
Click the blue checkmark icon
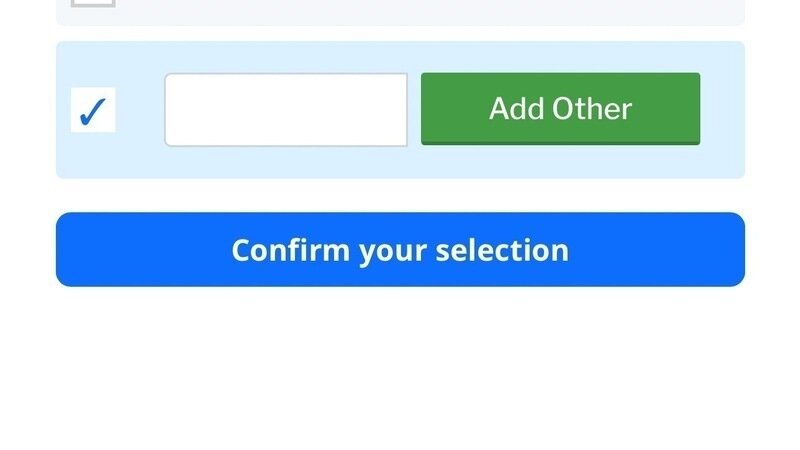[x=93, y=110]
